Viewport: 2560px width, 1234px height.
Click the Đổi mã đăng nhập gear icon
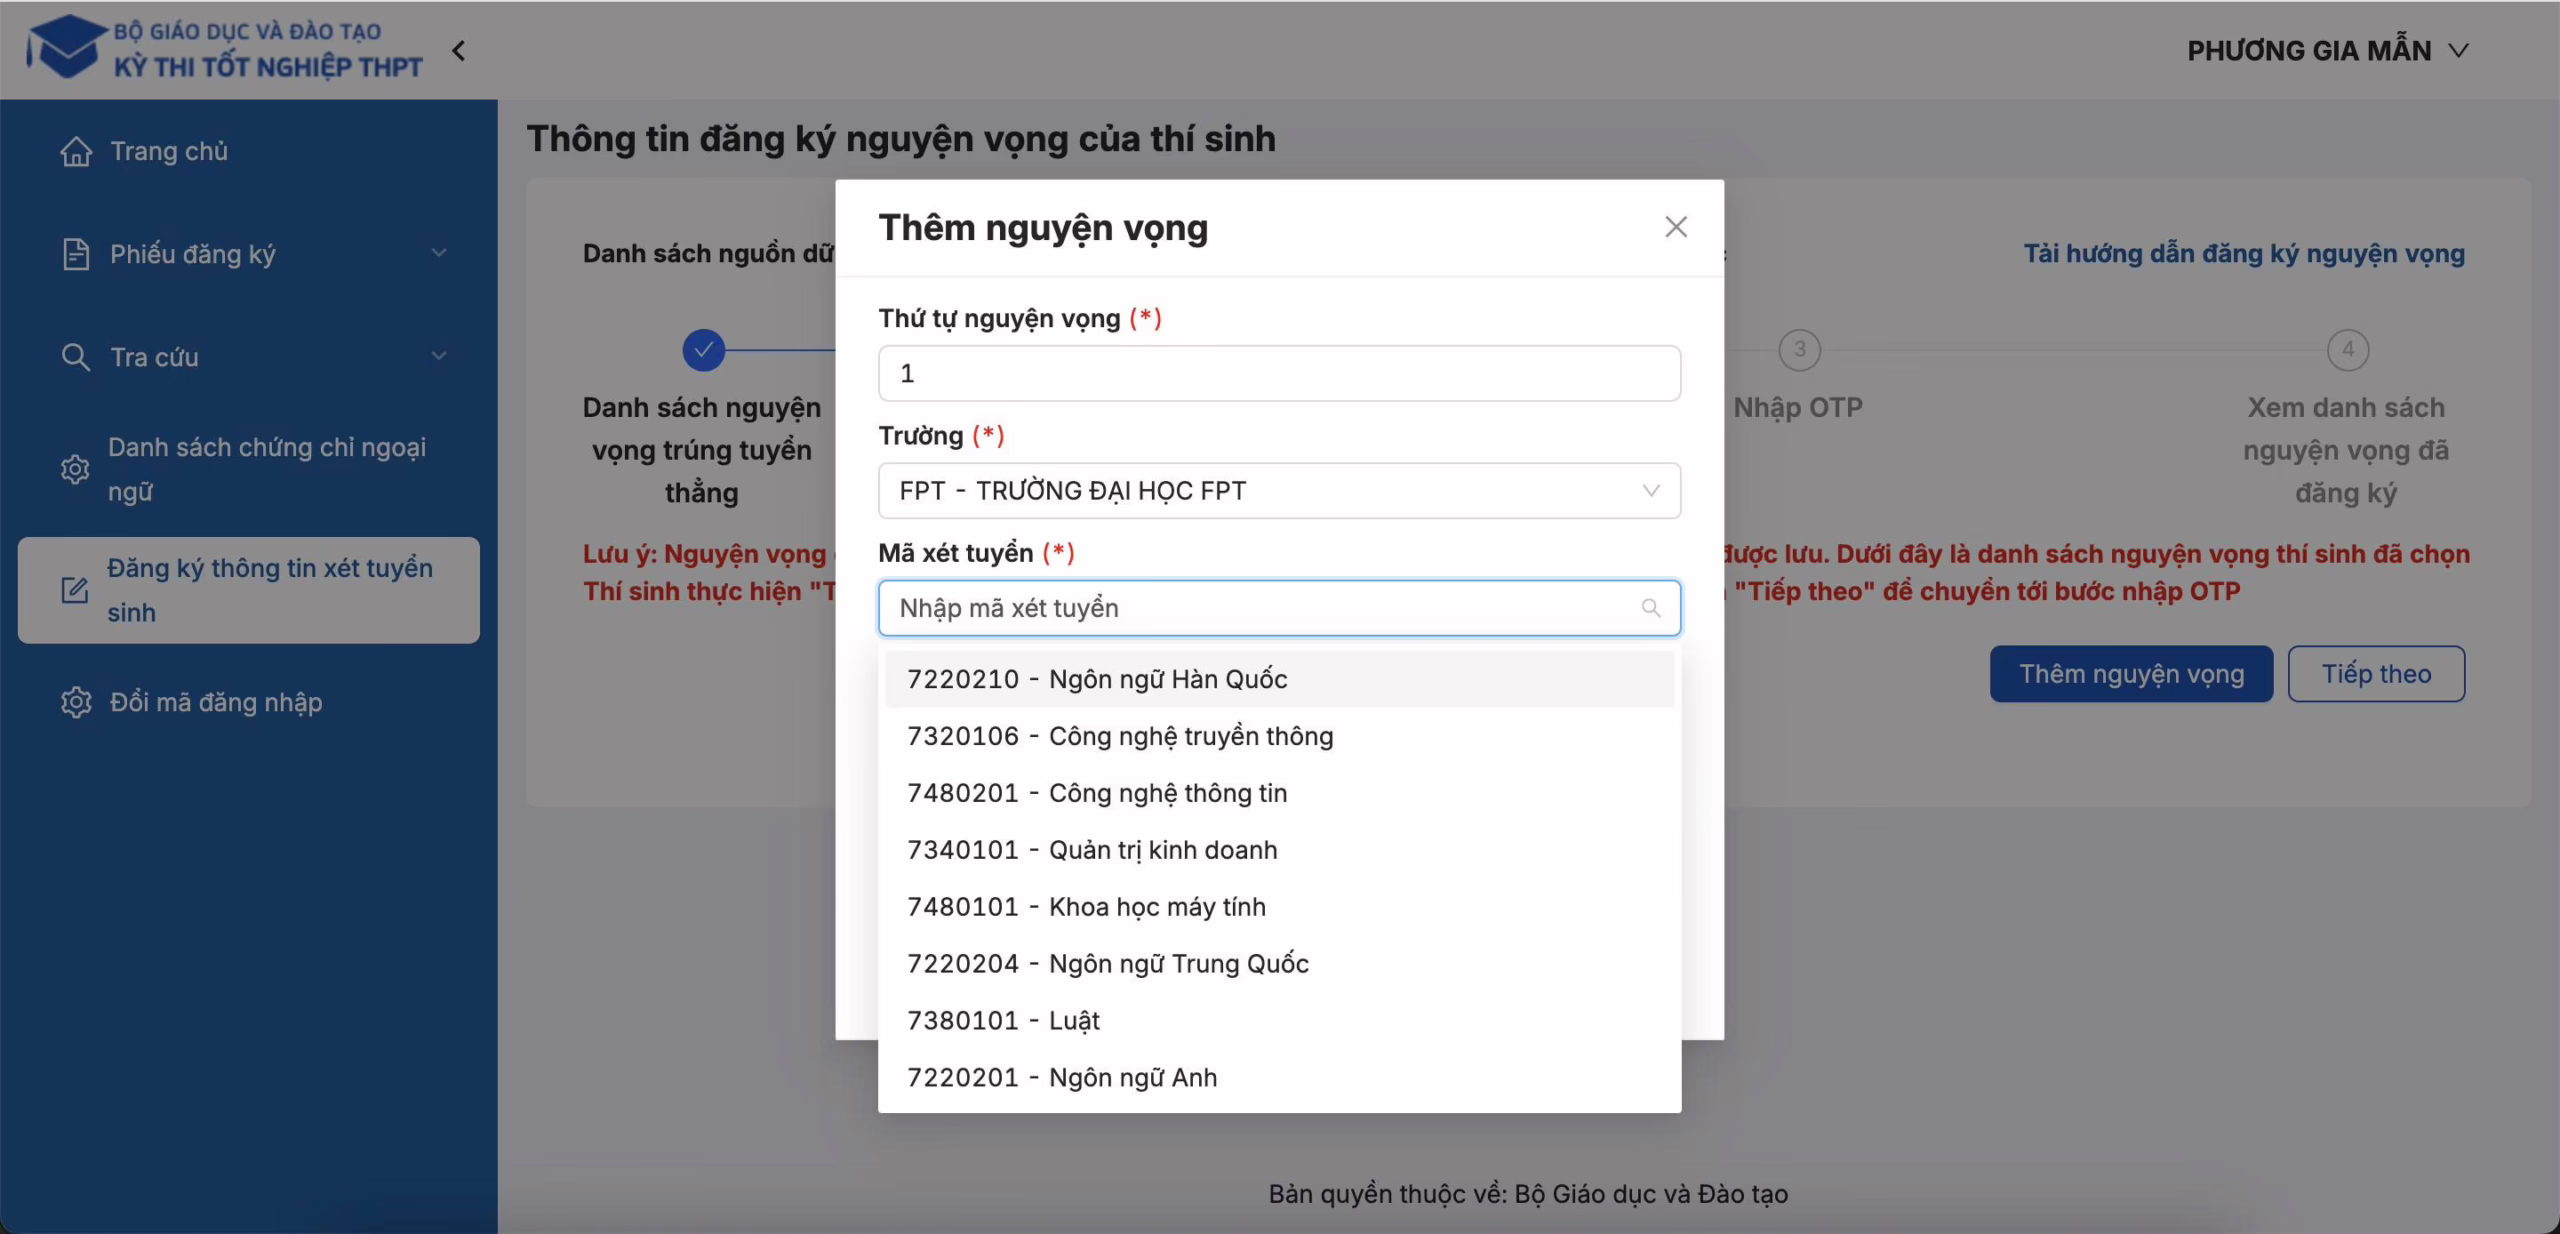pyautogui.click(x=76, y=702)
